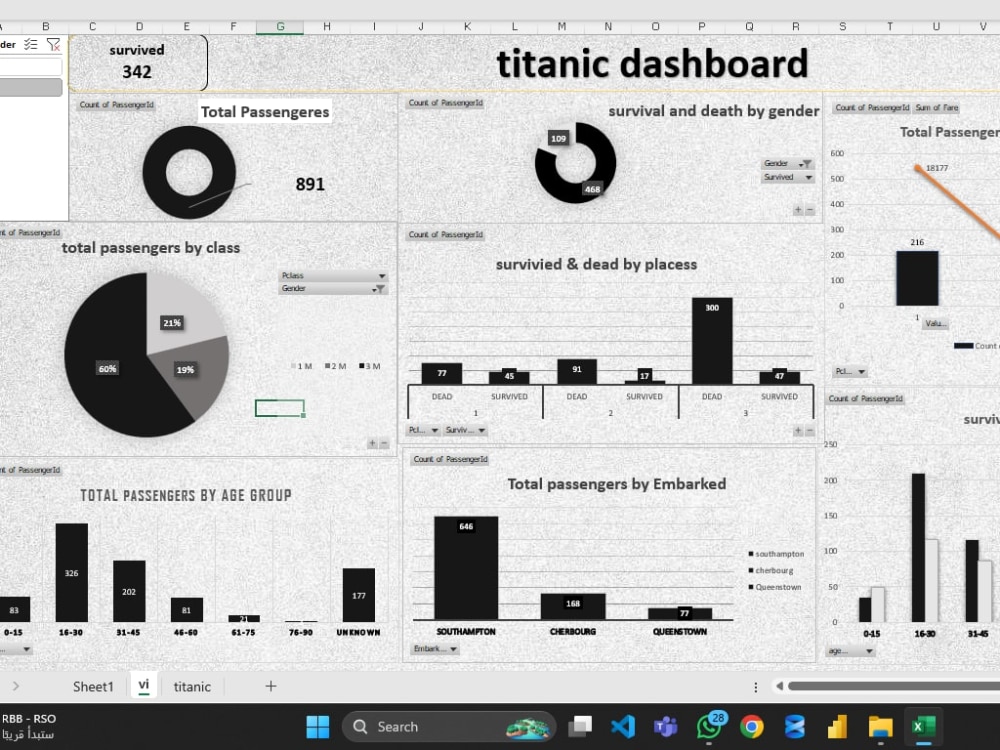1000x750 pixels.
Task: Select the Southampton 646 bar
Action: [466, 568]
